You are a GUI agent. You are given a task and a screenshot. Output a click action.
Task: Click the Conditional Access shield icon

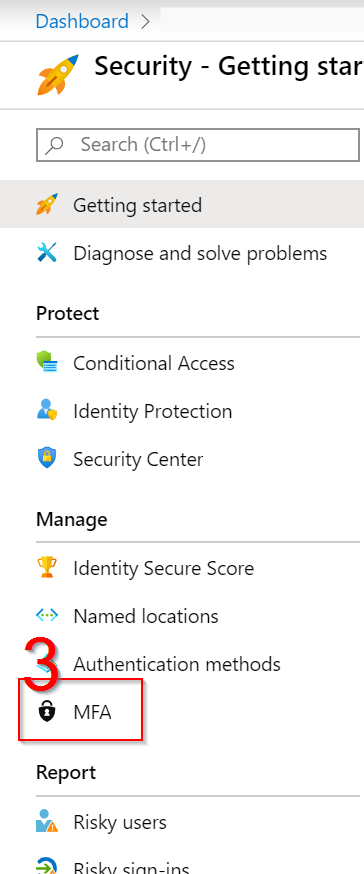[47, 363]
